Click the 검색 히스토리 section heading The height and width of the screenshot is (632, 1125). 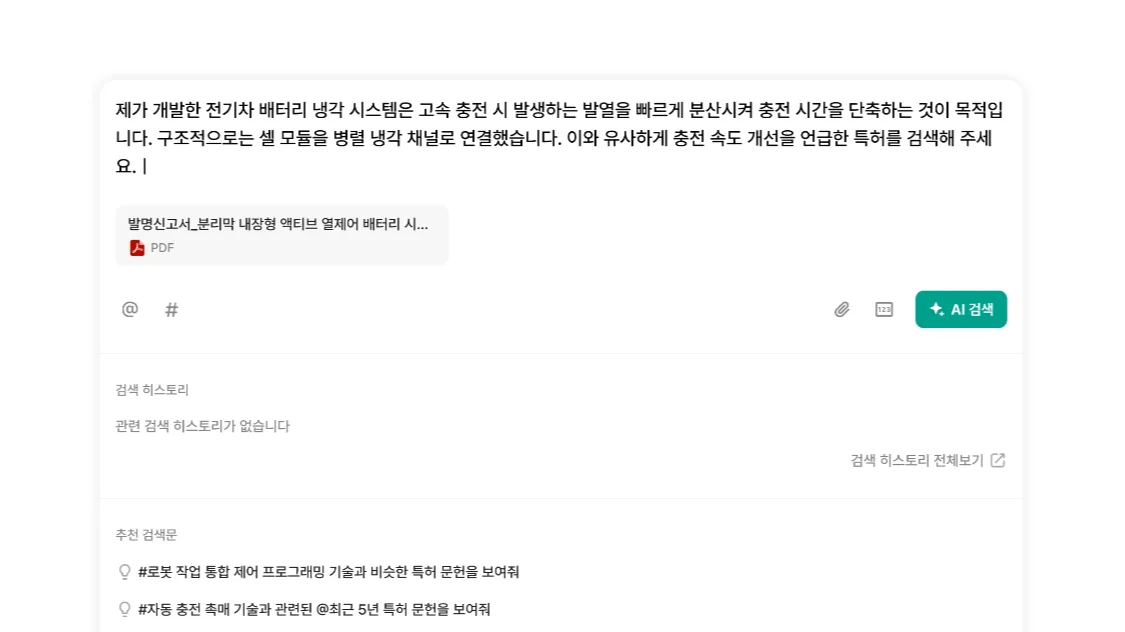coord(152,390)
